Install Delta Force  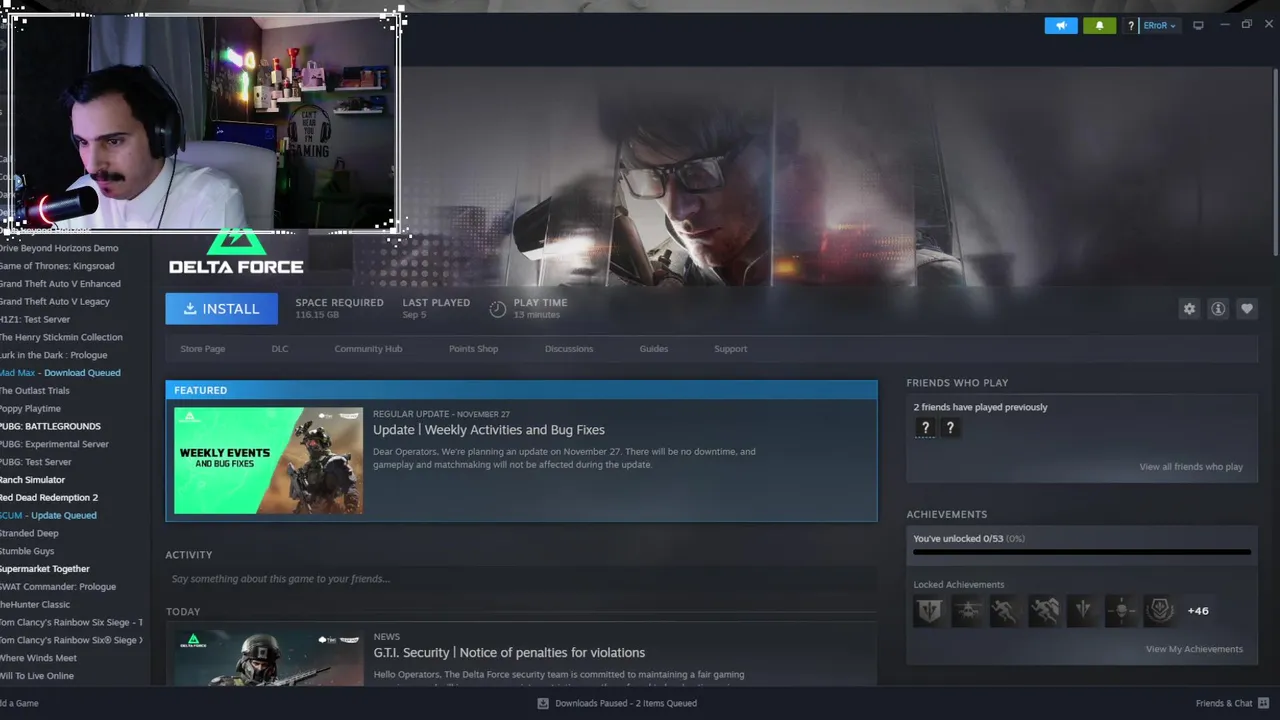pos(221,309)
